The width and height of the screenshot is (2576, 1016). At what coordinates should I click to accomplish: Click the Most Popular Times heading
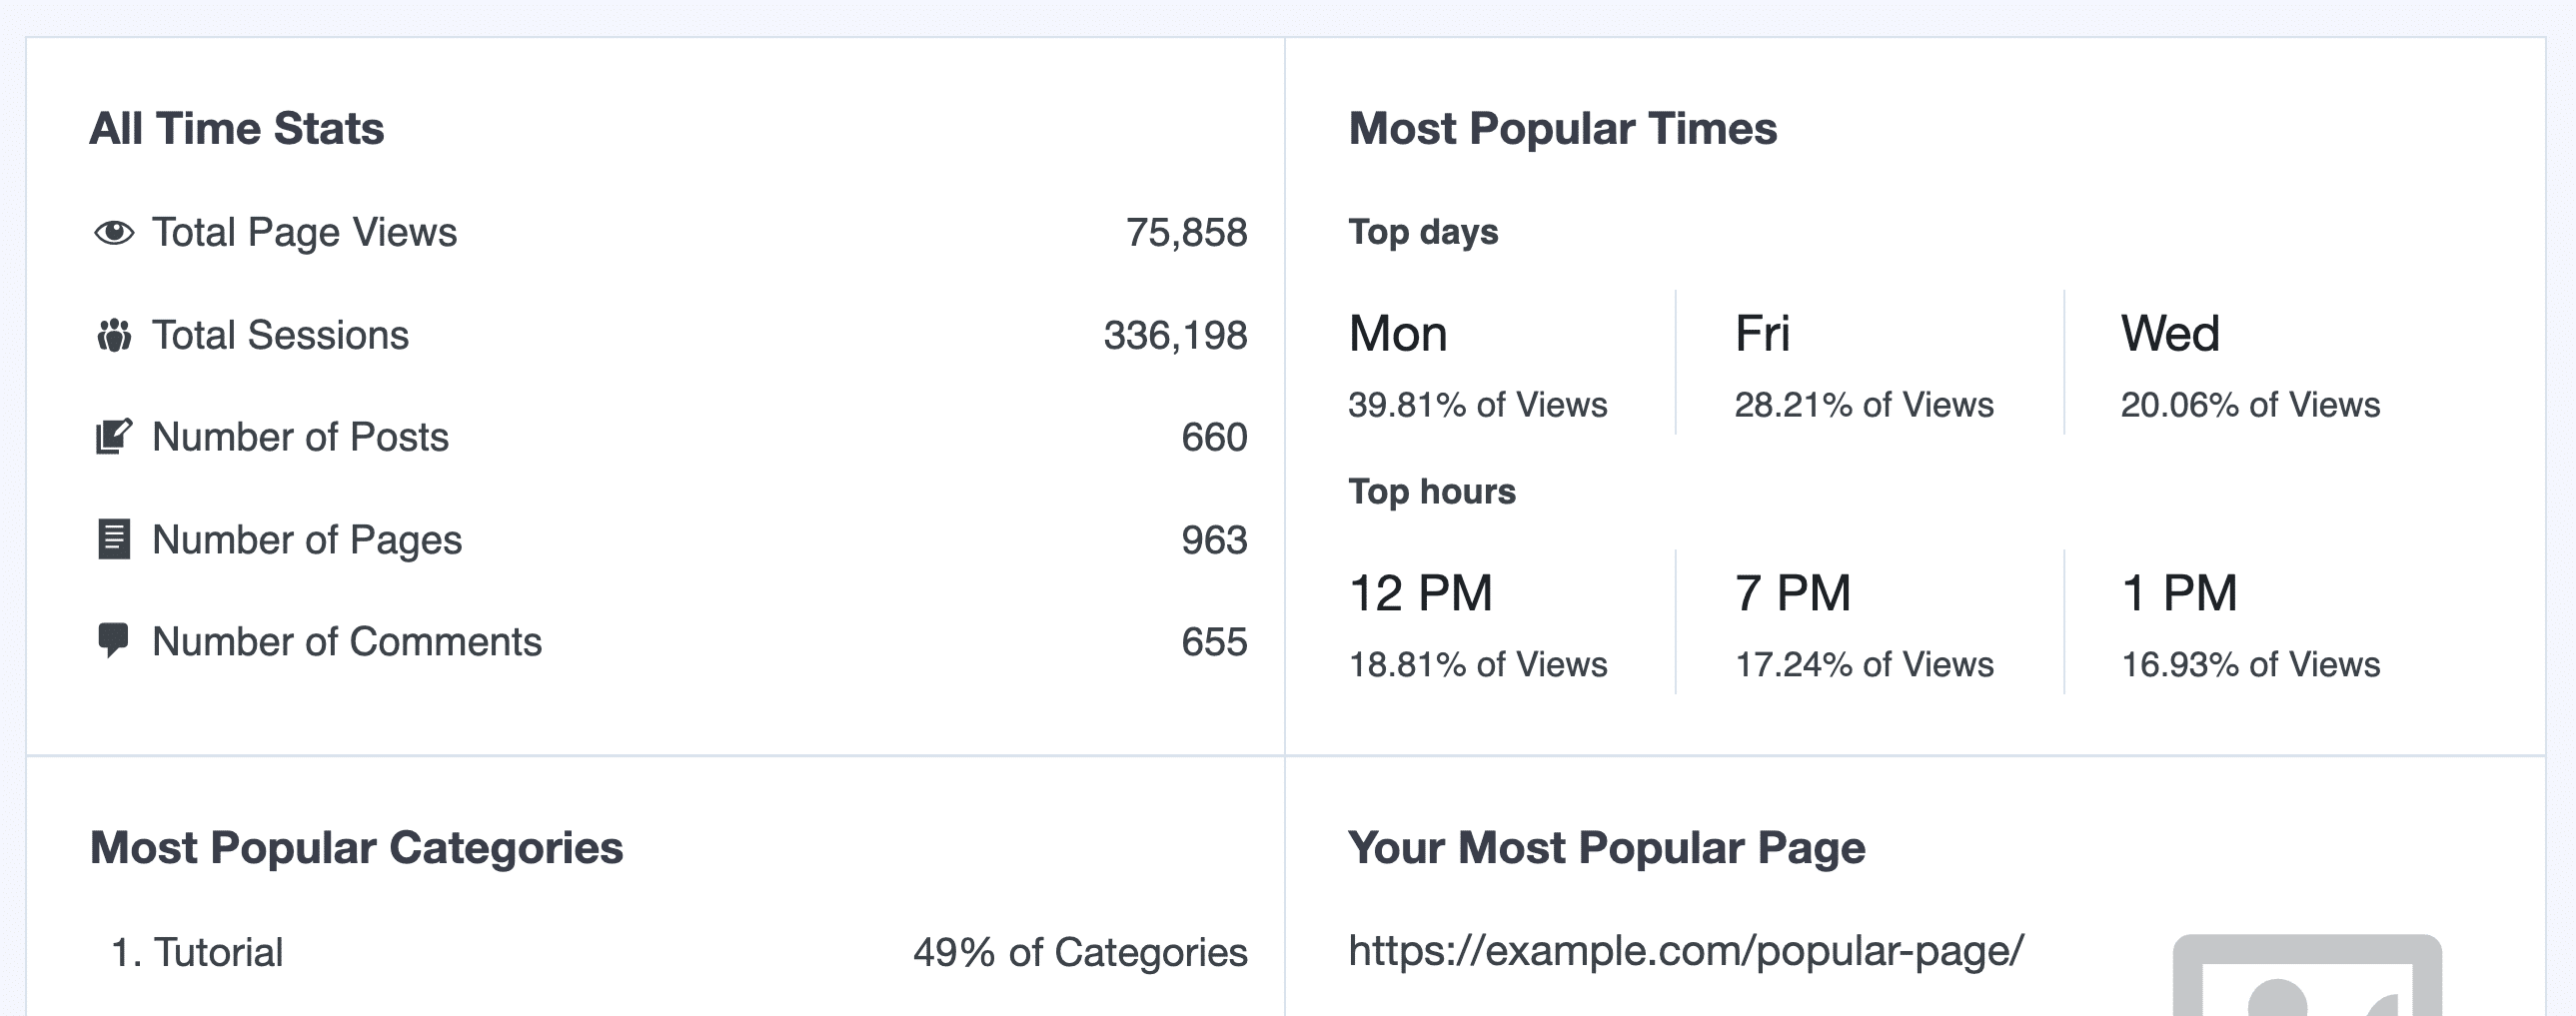point(1563,129)
